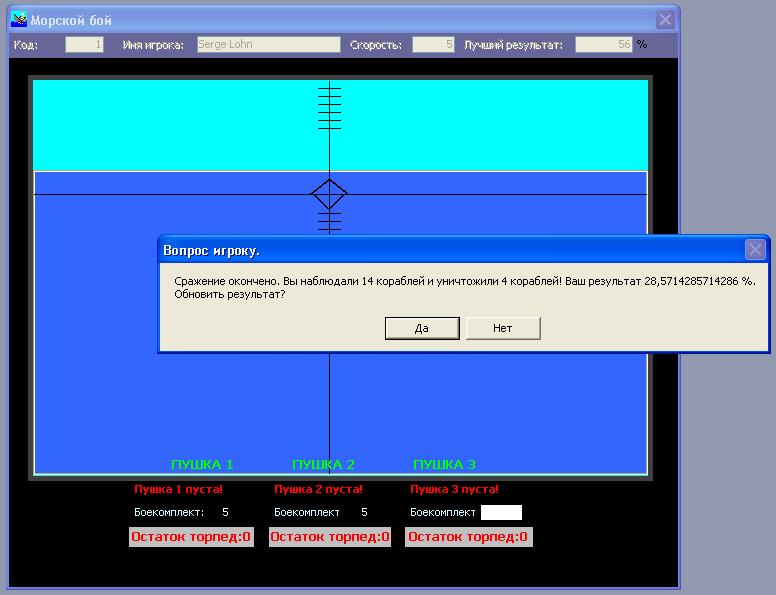Click the Боекомплект value 5 for gun 1
This screenshot has width=776, height=595.
[x=225, y=512]
